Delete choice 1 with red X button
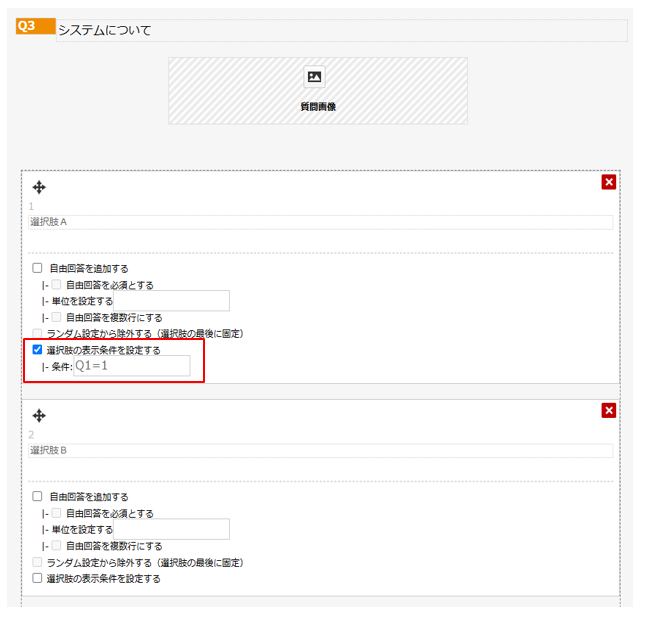This screenshot has width=645, height=640. [608, 182]
